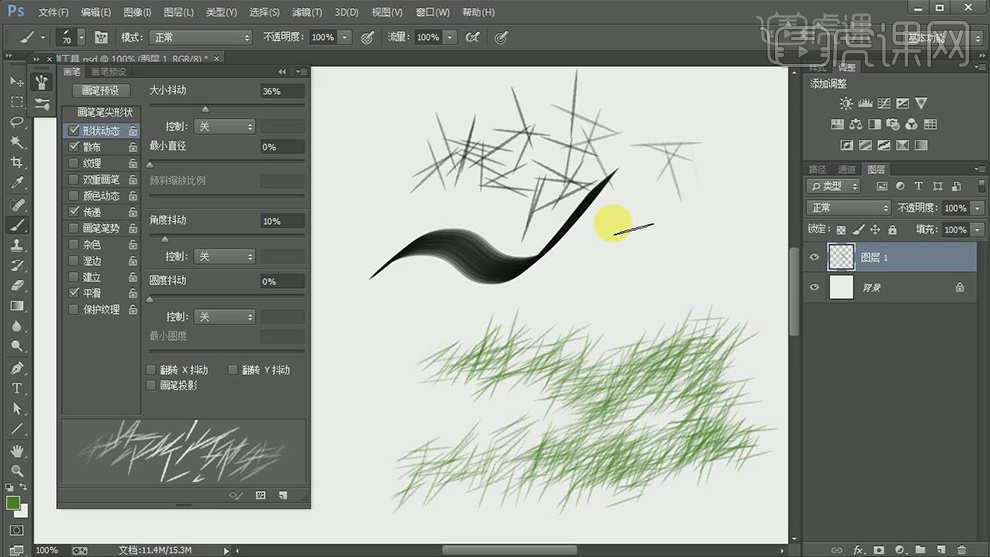Click the green foreground color swatch
990x557 pixels.
tap(13, 503)
